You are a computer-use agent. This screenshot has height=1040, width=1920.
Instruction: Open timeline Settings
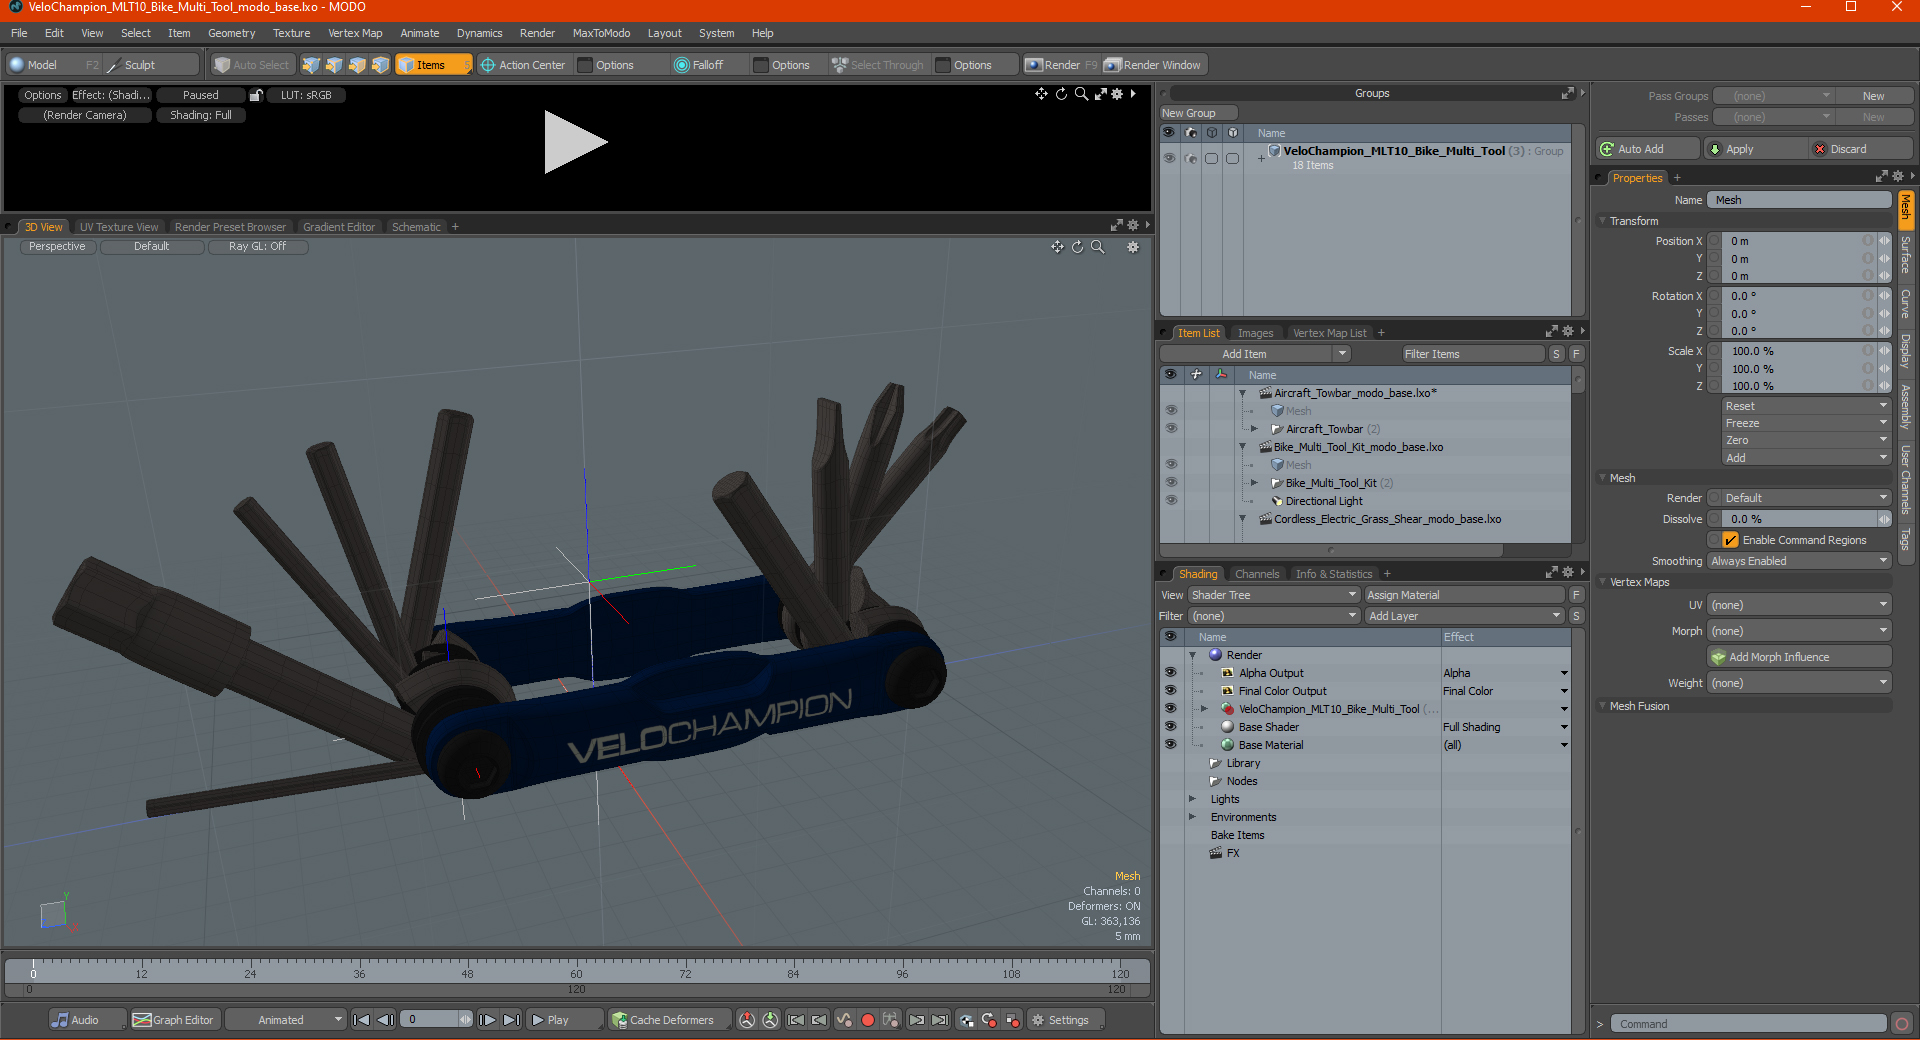click(1066, 1020)
